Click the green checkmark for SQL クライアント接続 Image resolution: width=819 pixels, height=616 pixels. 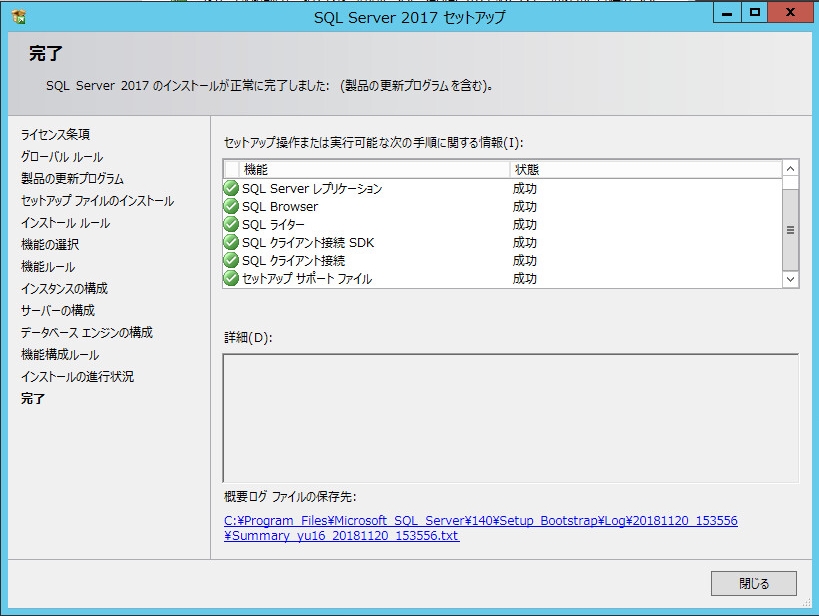click(230, 261)
